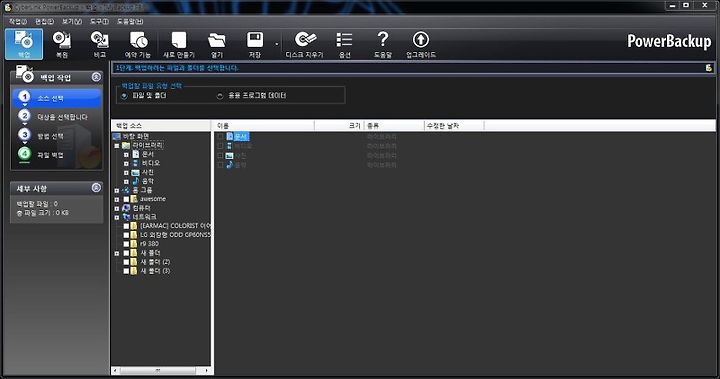Open the 도구 menu
Screen dimensions: 720x379
pos(99,22)
